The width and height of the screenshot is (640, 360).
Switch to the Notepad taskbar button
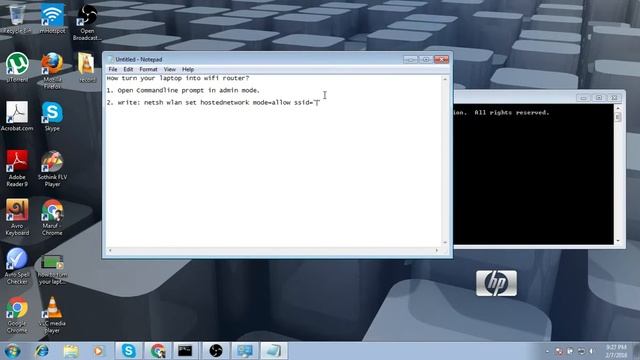click(x=274, y=351)
